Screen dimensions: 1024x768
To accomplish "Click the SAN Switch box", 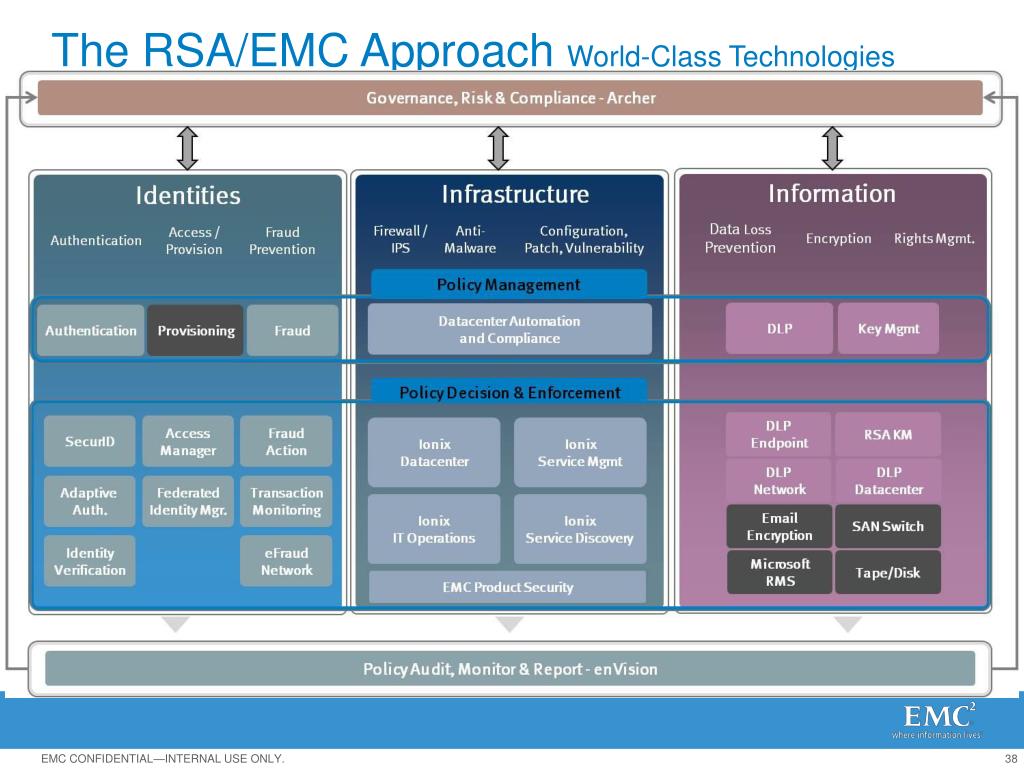I will tap(888, 526).
